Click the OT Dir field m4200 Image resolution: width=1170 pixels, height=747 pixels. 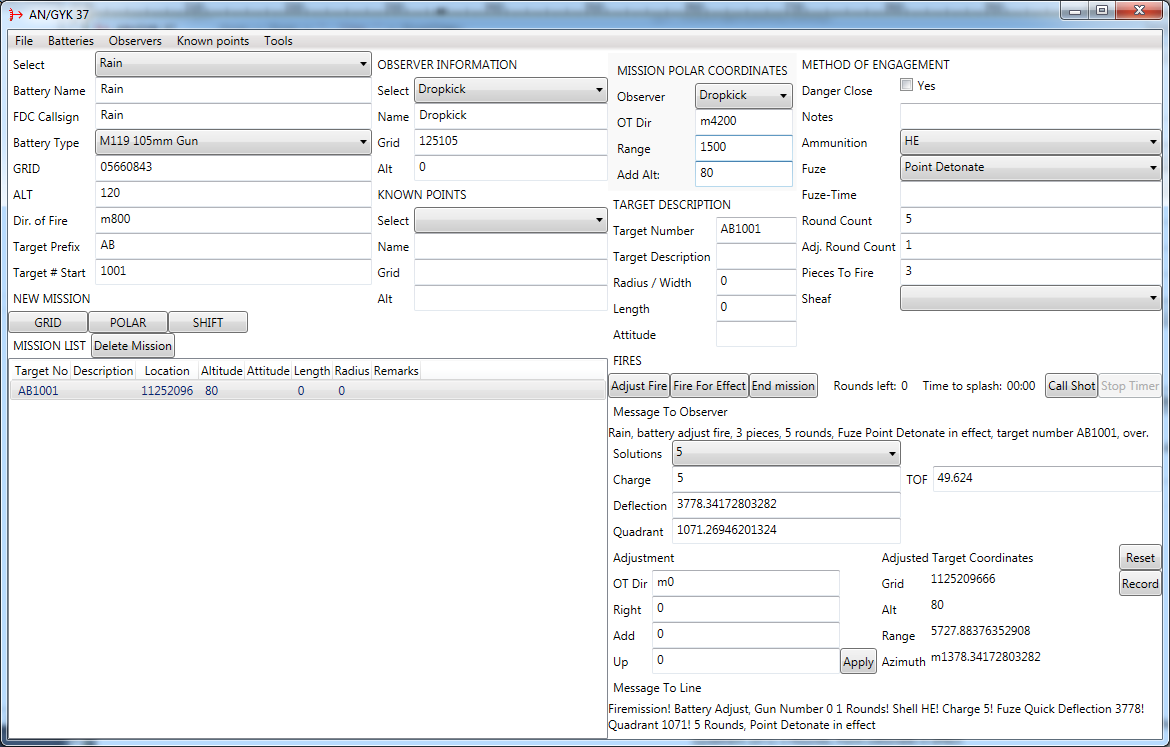[743, 122]
